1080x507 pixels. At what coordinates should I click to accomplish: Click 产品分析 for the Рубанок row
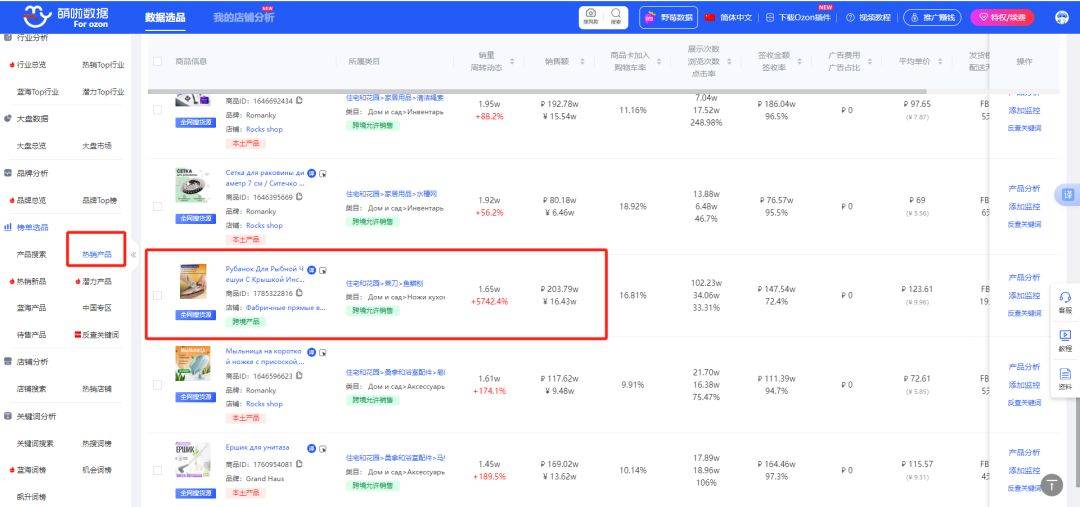(1024, 278)
